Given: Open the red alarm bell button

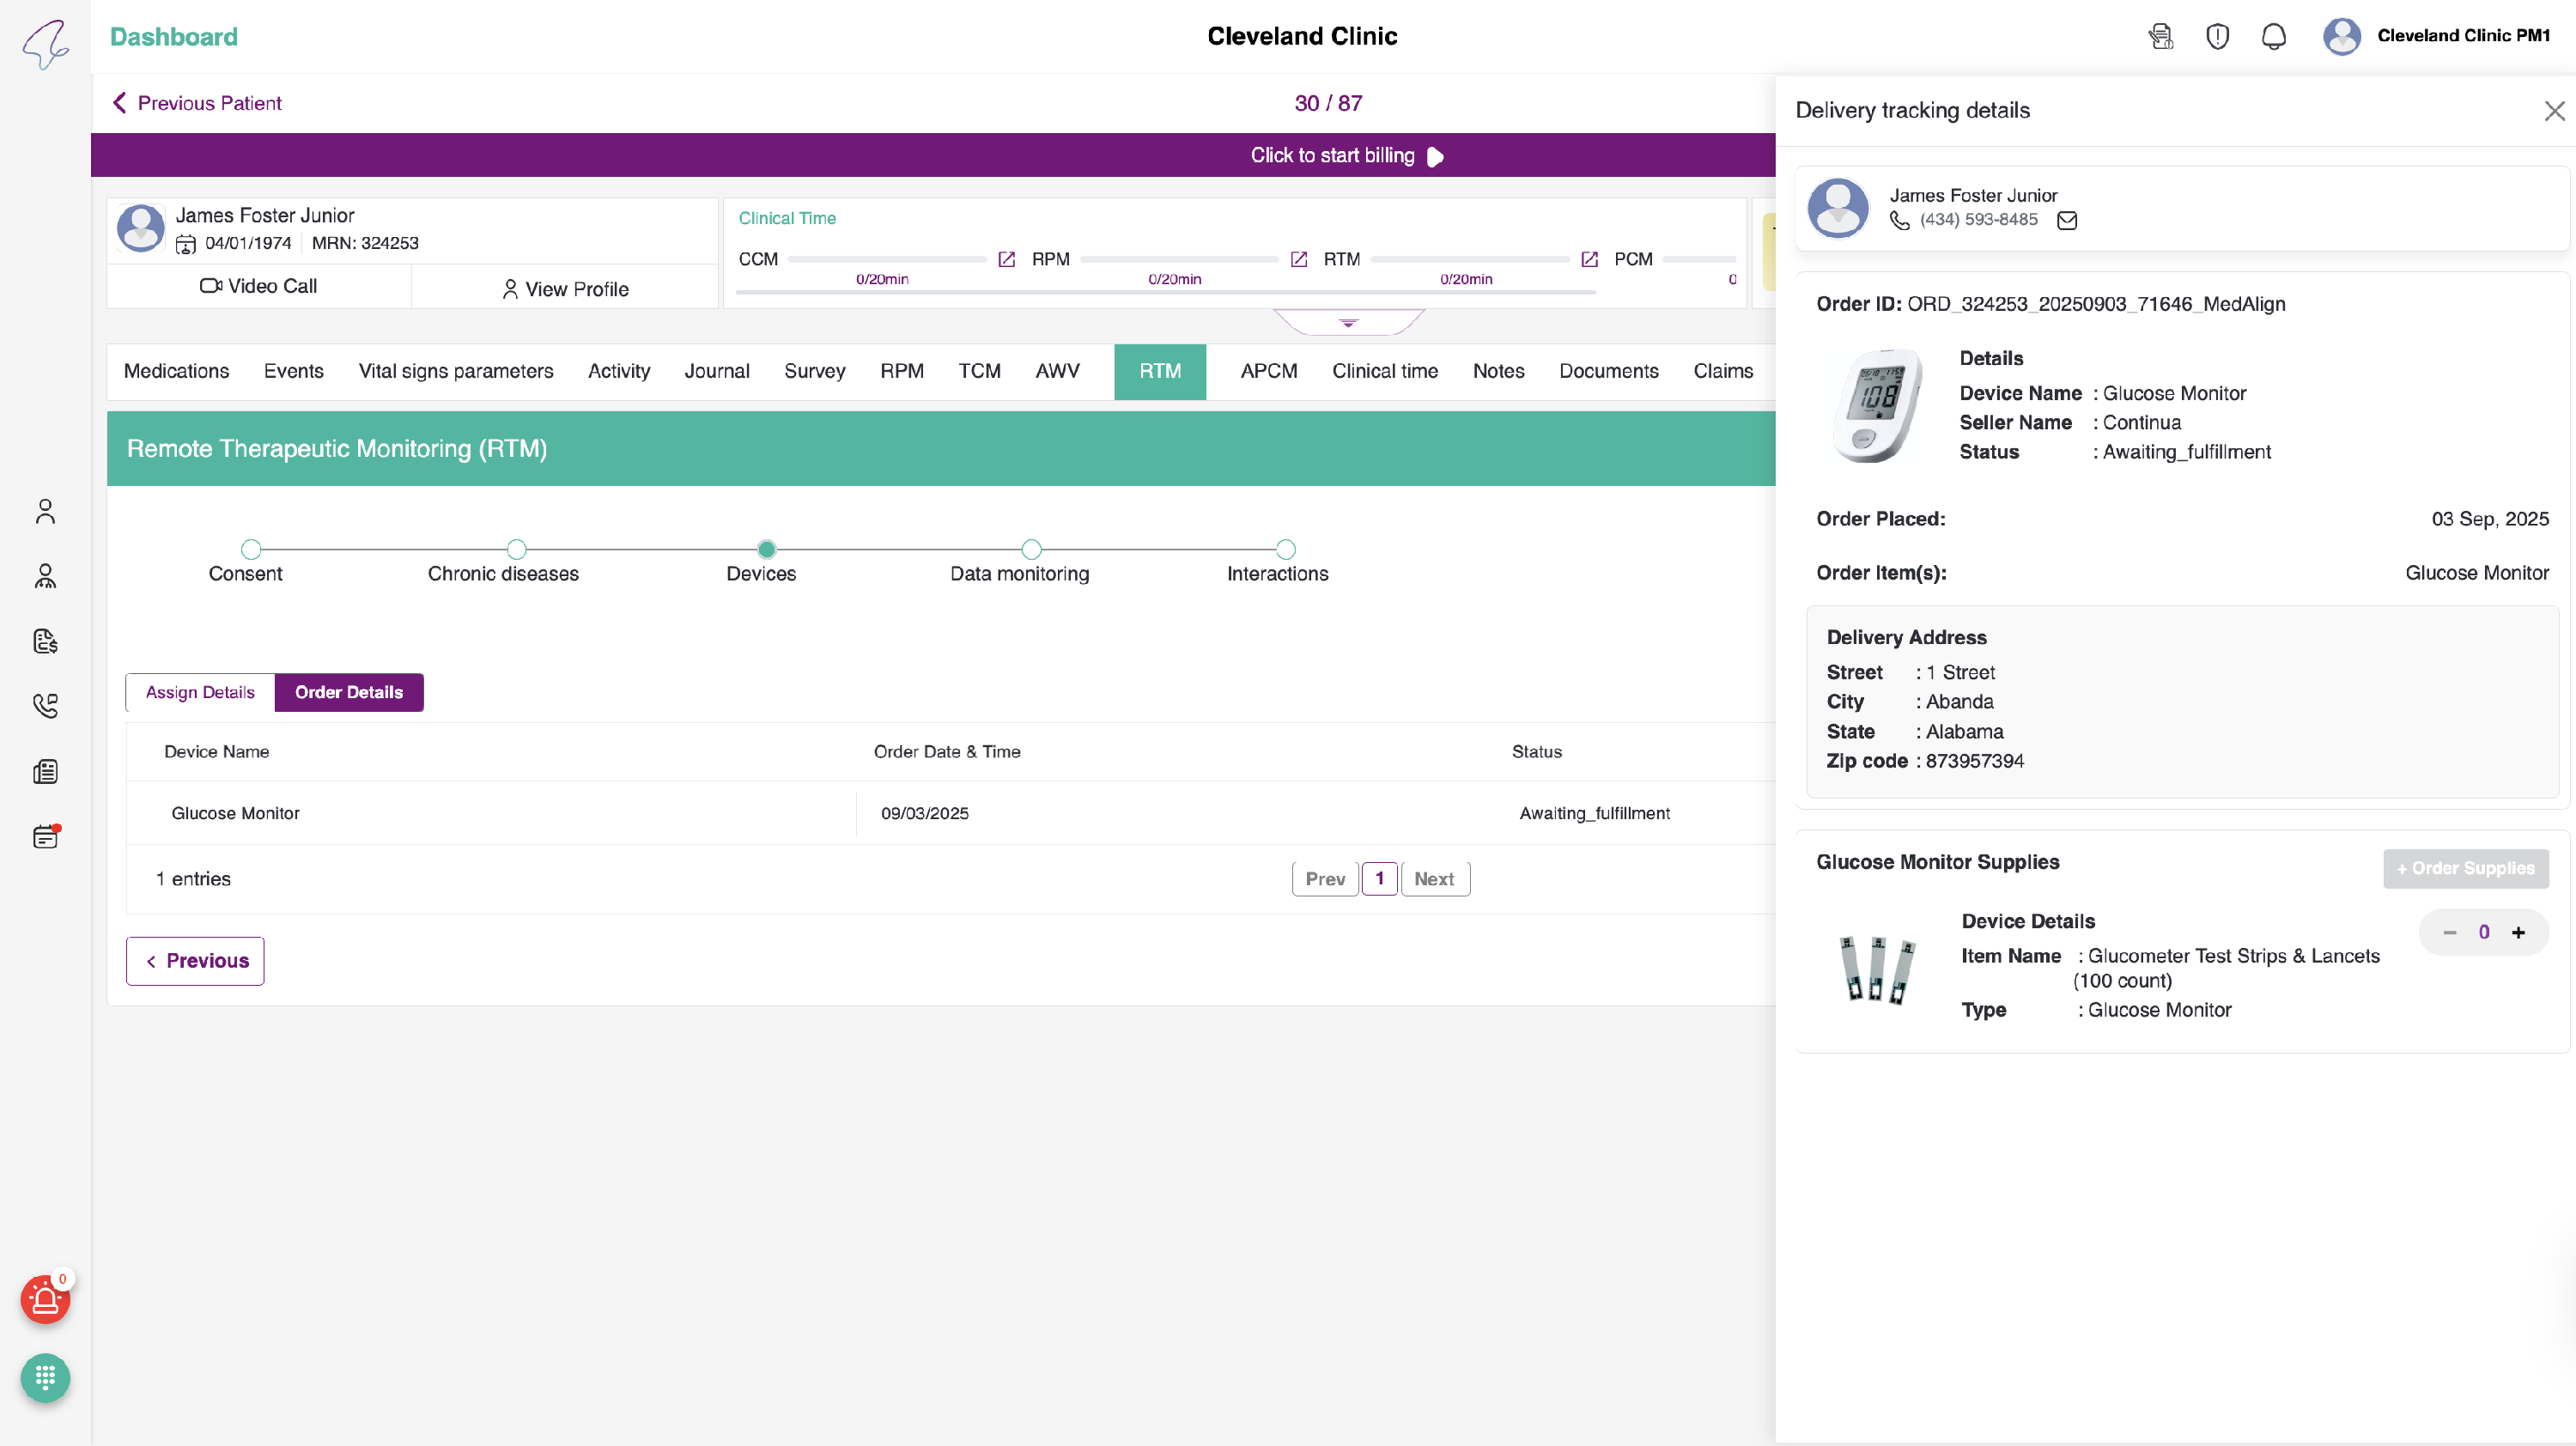Looking at the screenshot, I should click(45, 1300).
